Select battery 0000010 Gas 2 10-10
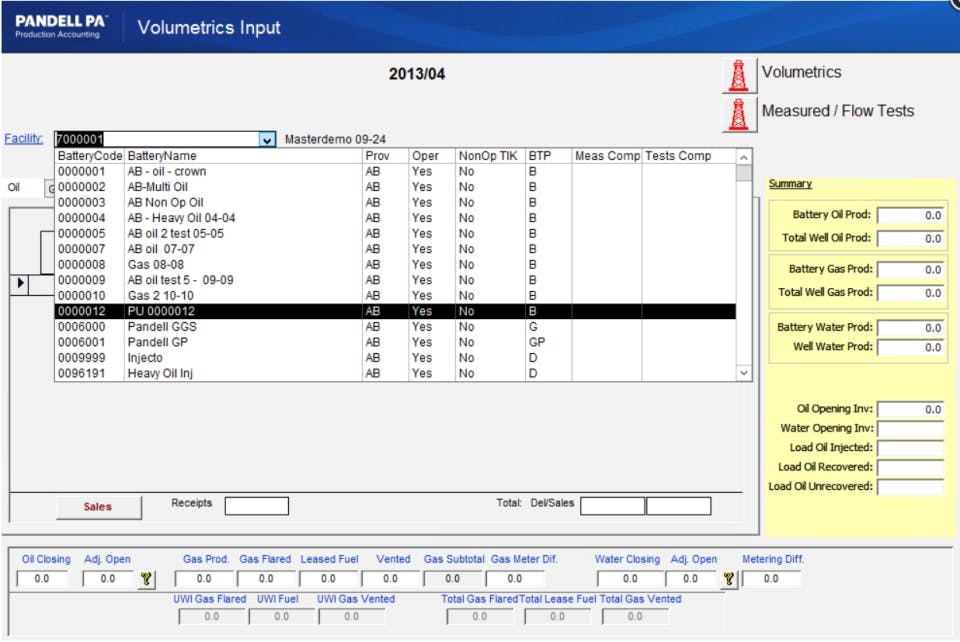Viewport: 960px width, 642px height. click(396, 296)
